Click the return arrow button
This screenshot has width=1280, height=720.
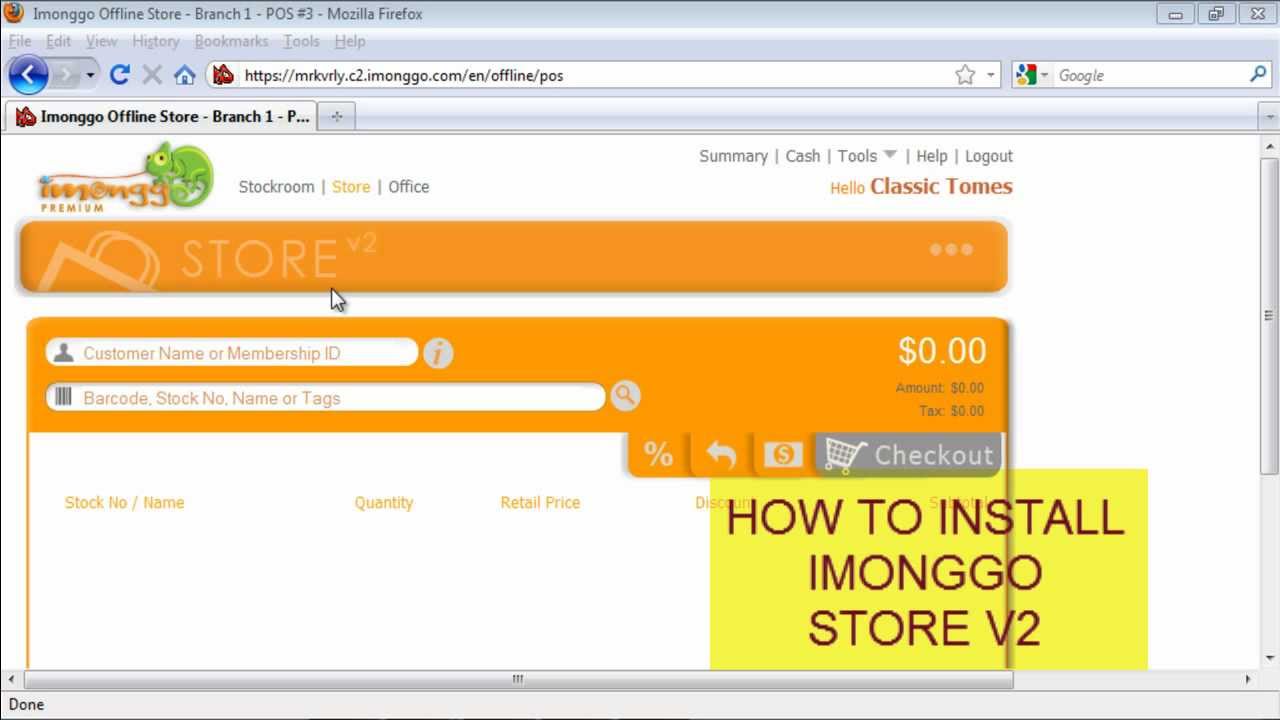click(x=721, y=455)
